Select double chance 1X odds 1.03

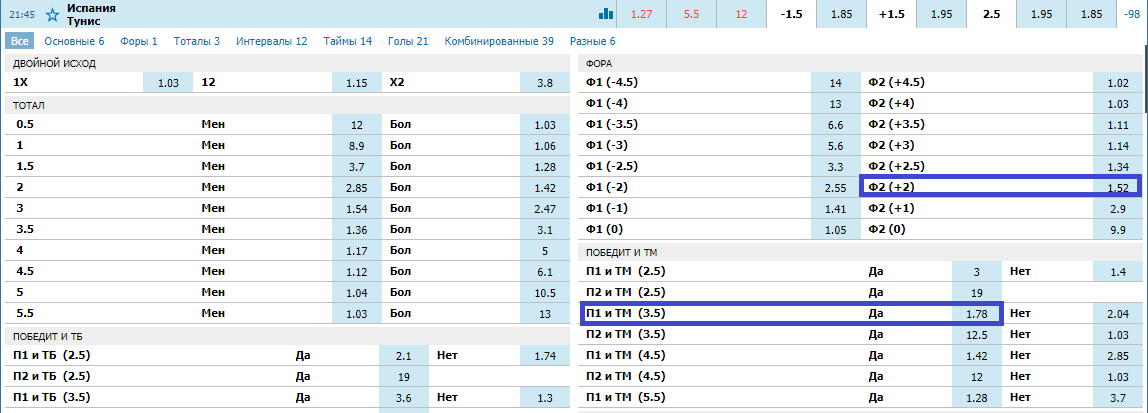[168, 83]
